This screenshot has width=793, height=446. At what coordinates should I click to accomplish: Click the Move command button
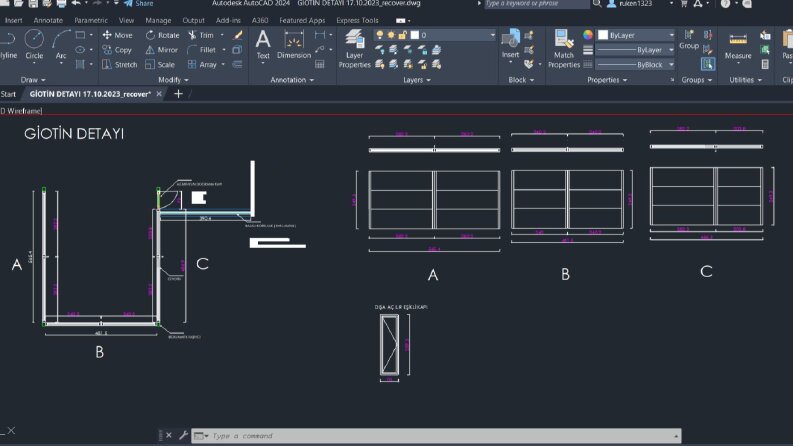pyautogui.click(x=117, y=35)
